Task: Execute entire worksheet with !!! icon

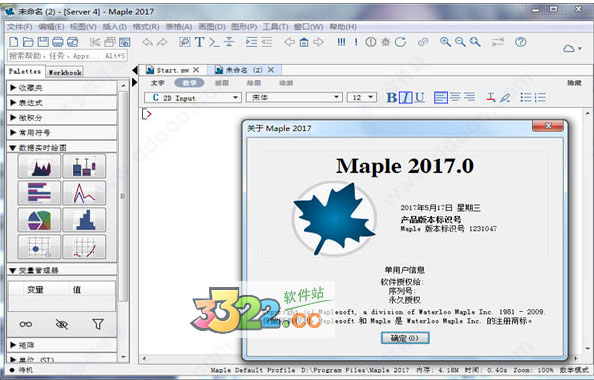Action: [341, 42]
